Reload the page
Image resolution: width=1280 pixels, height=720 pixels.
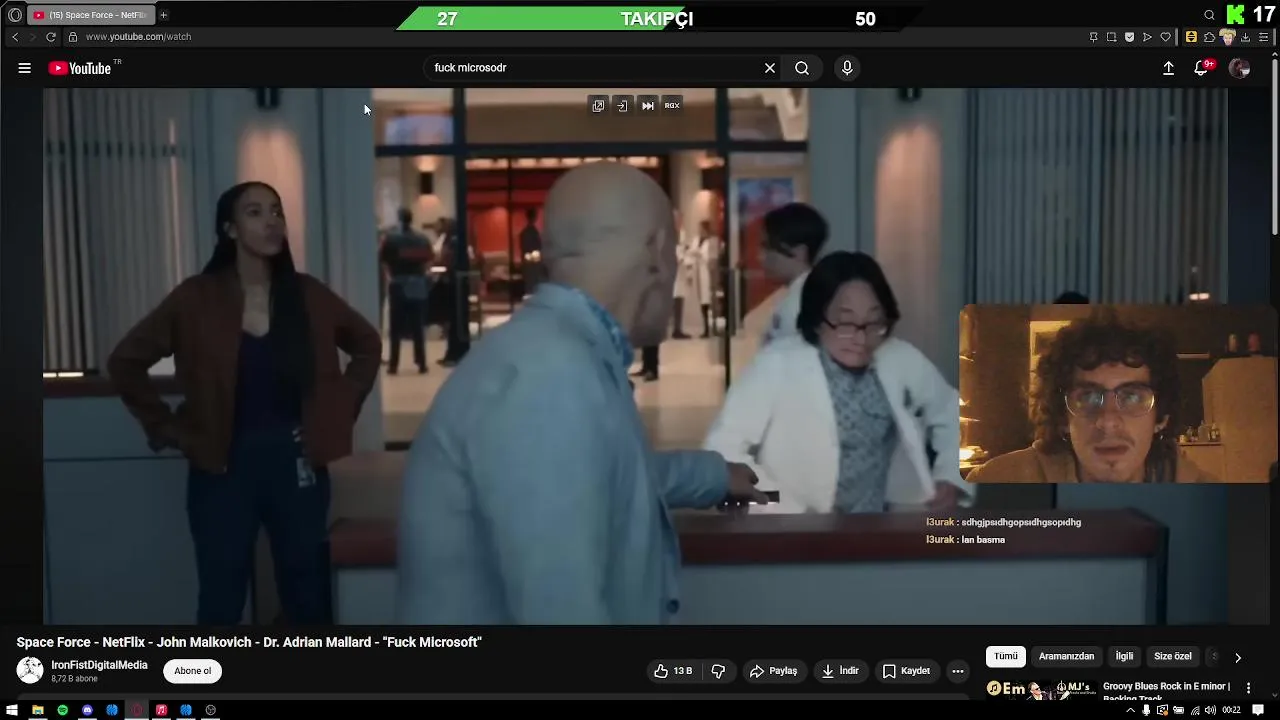[51, 37]
